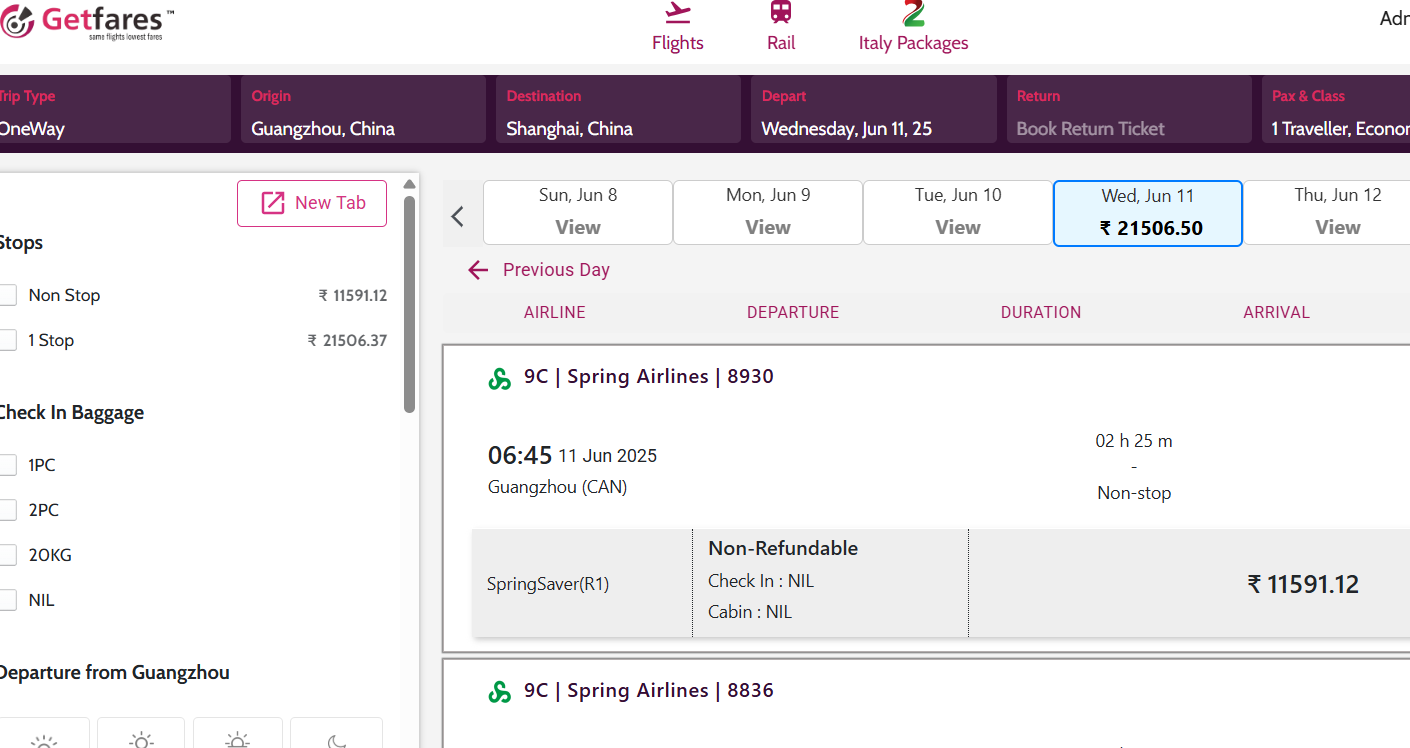Click the Italy Packages icon

[x=913, y=13]
